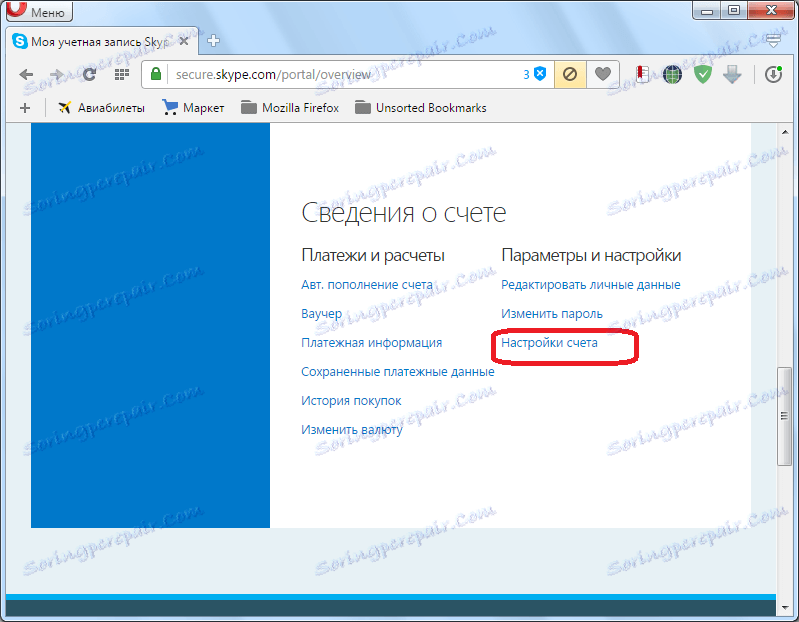The height and width of the screenshot is (622, 799).
Task: Open the Opera Меню button
Action: point(39,11)
